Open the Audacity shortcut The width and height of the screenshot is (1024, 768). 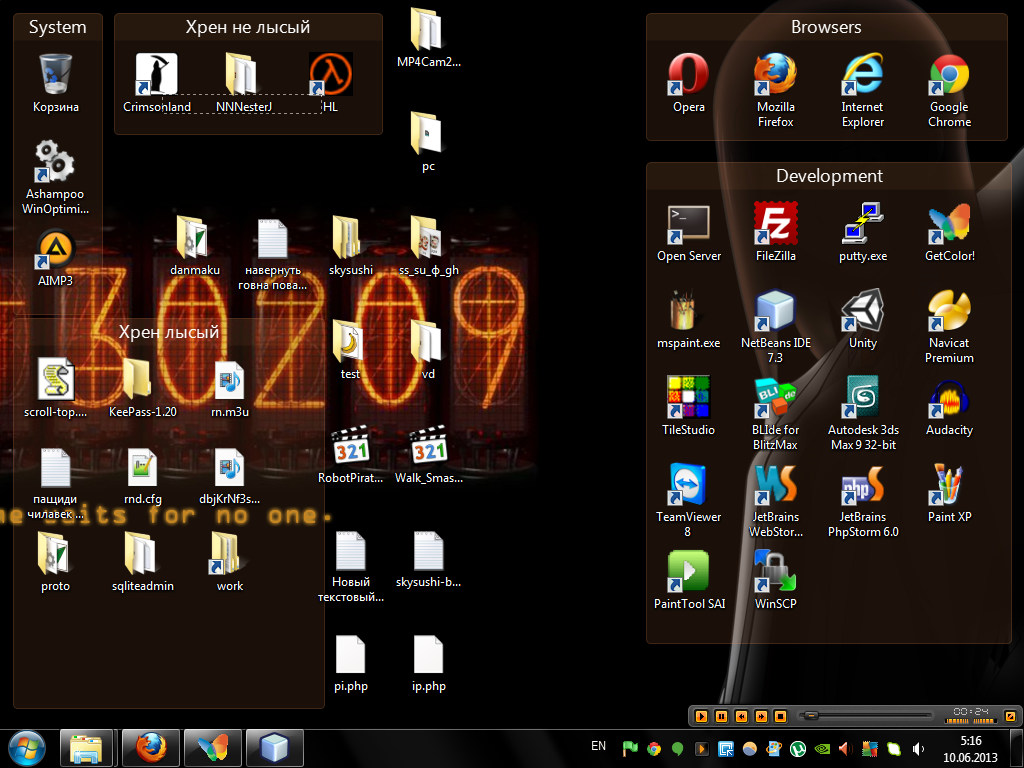(x=949, y=398)
